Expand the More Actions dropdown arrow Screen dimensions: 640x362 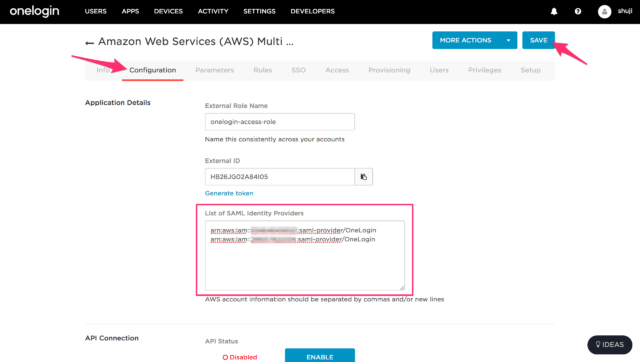(508, 40)
